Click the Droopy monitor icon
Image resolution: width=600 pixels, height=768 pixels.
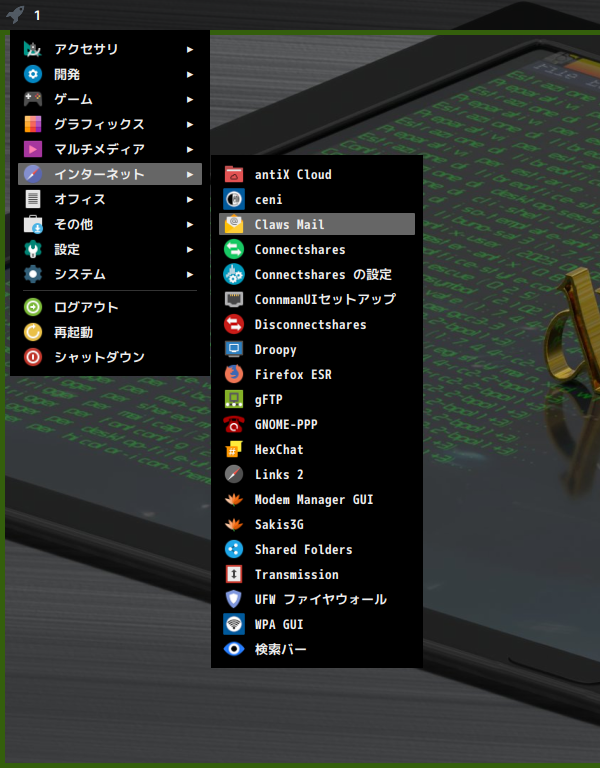click(234, 349)
